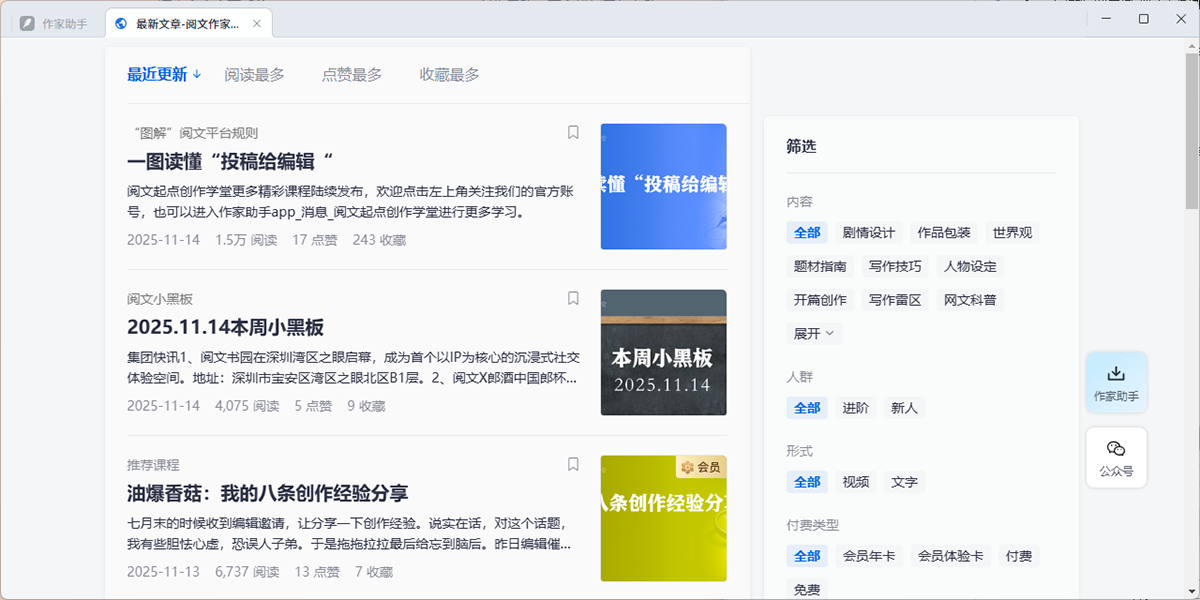Bookmark the 一图读懂"投稿给编辑" article
Viewport: 1200px width, 600px height.
[573, 132]
